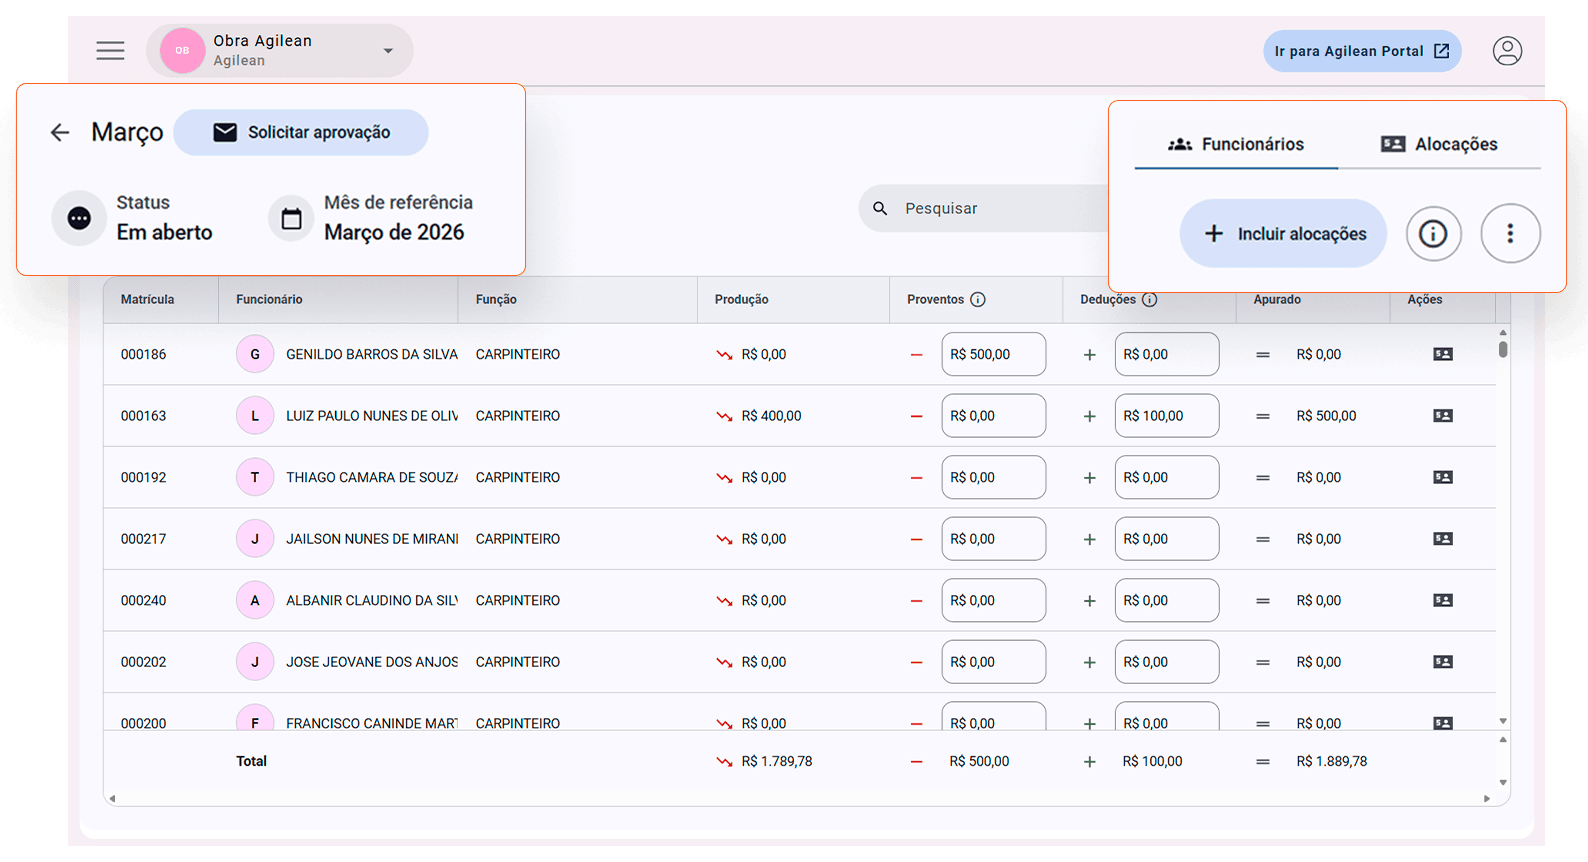The width and height of the screenshot is (1588, 862).
Task: Click the OB project avatar
Action: pyautogui.click(x=182, y=50)
